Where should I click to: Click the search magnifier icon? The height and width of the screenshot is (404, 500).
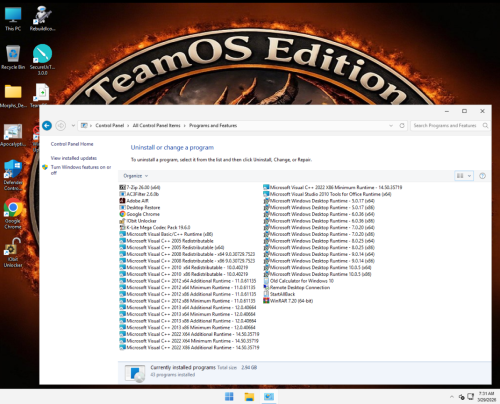click(485, 126)
